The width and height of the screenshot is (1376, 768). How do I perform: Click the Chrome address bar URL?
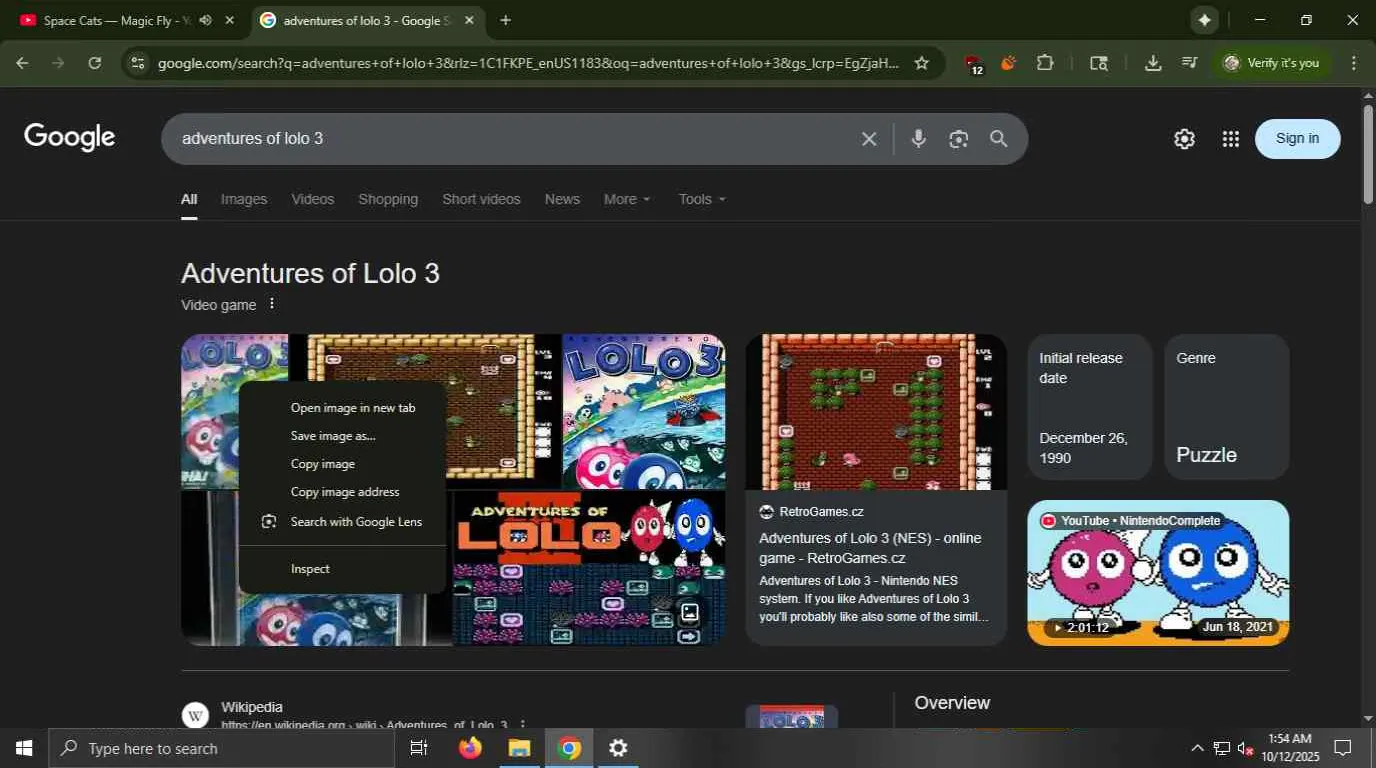528,63
